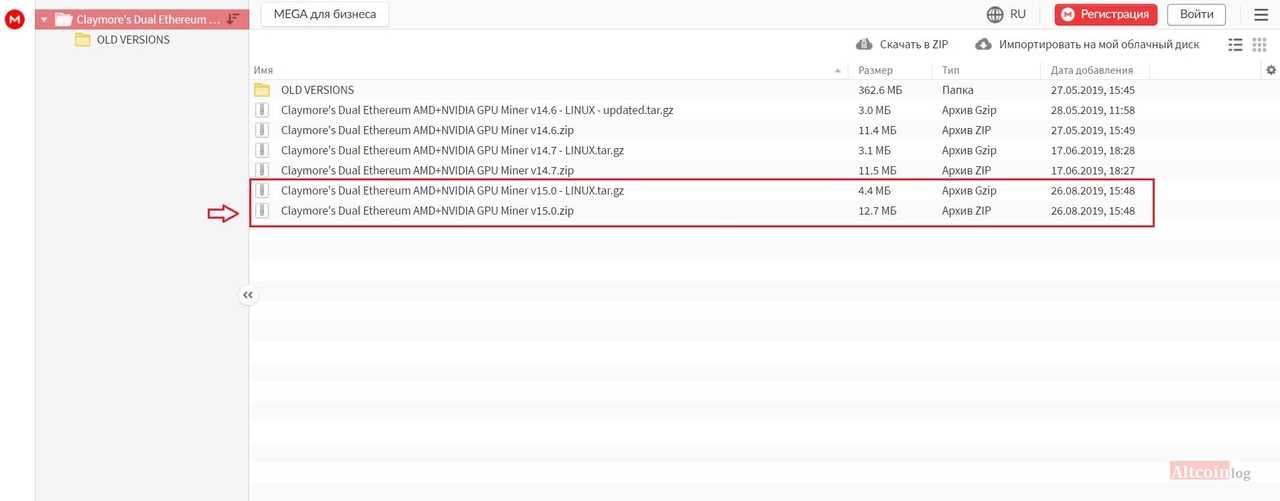Click archive icon of Miner v14.7.zip
This screenshot has height=501, width=1280.
(262, 170)
